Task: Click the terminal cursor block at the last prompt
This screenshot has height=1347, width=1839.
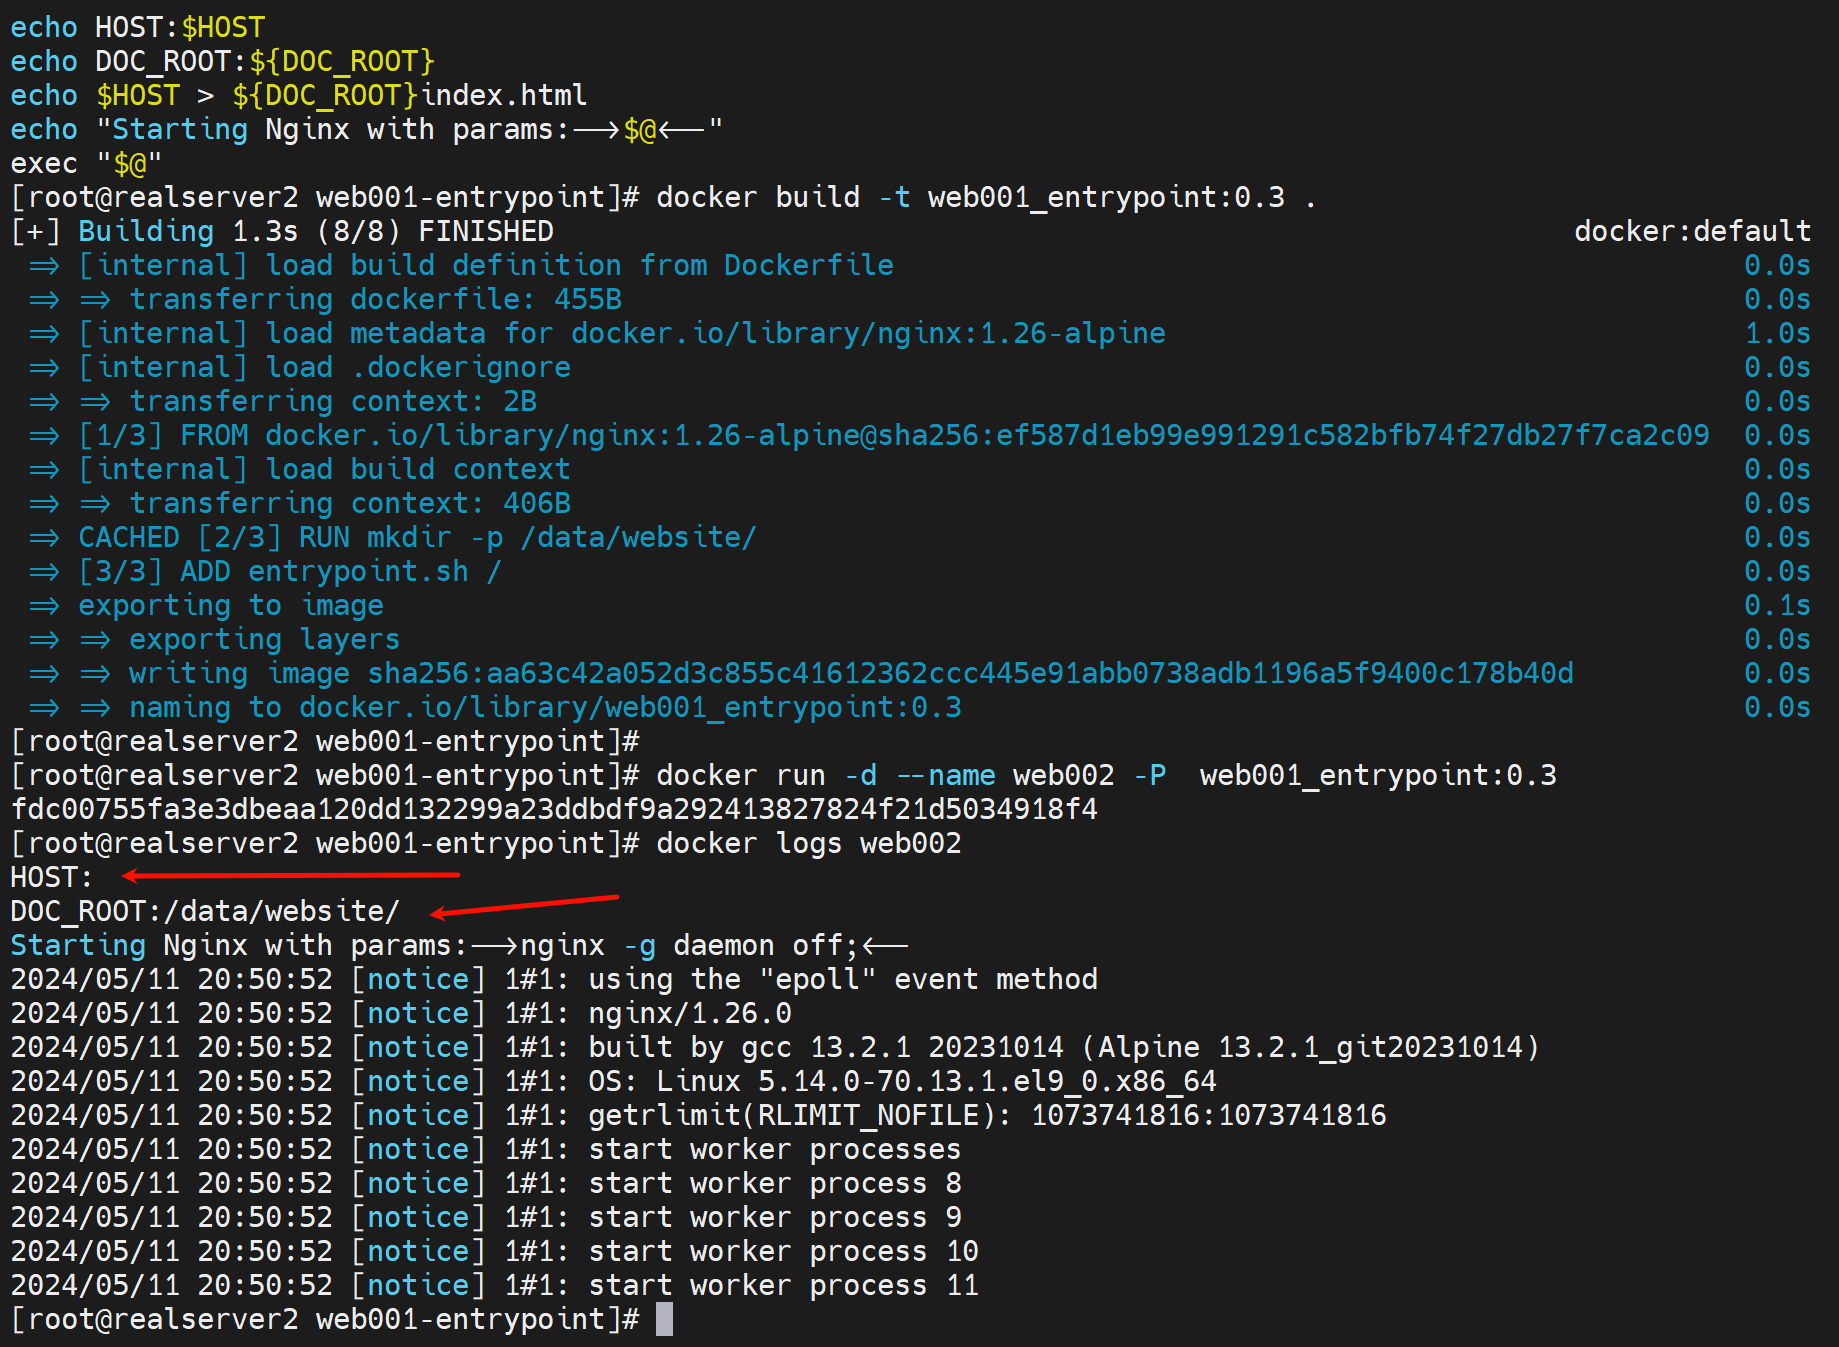Action: coord(664,1319)
